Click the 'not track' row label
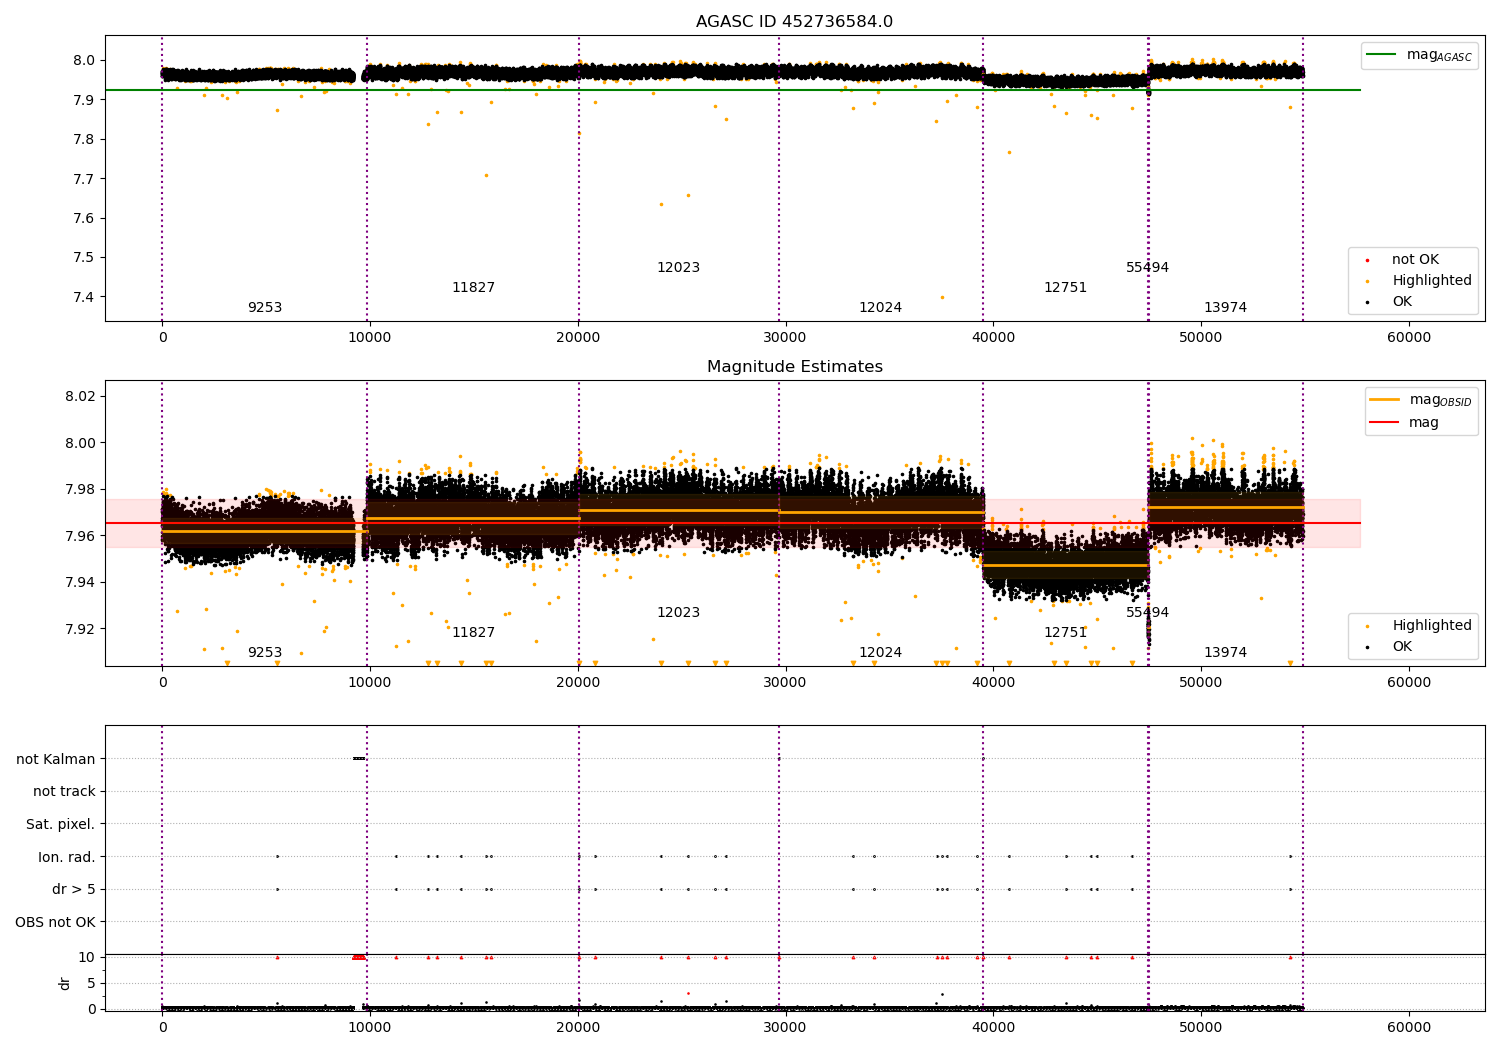The width and height of the screenshot is (1500, 1050). point(64,792)
